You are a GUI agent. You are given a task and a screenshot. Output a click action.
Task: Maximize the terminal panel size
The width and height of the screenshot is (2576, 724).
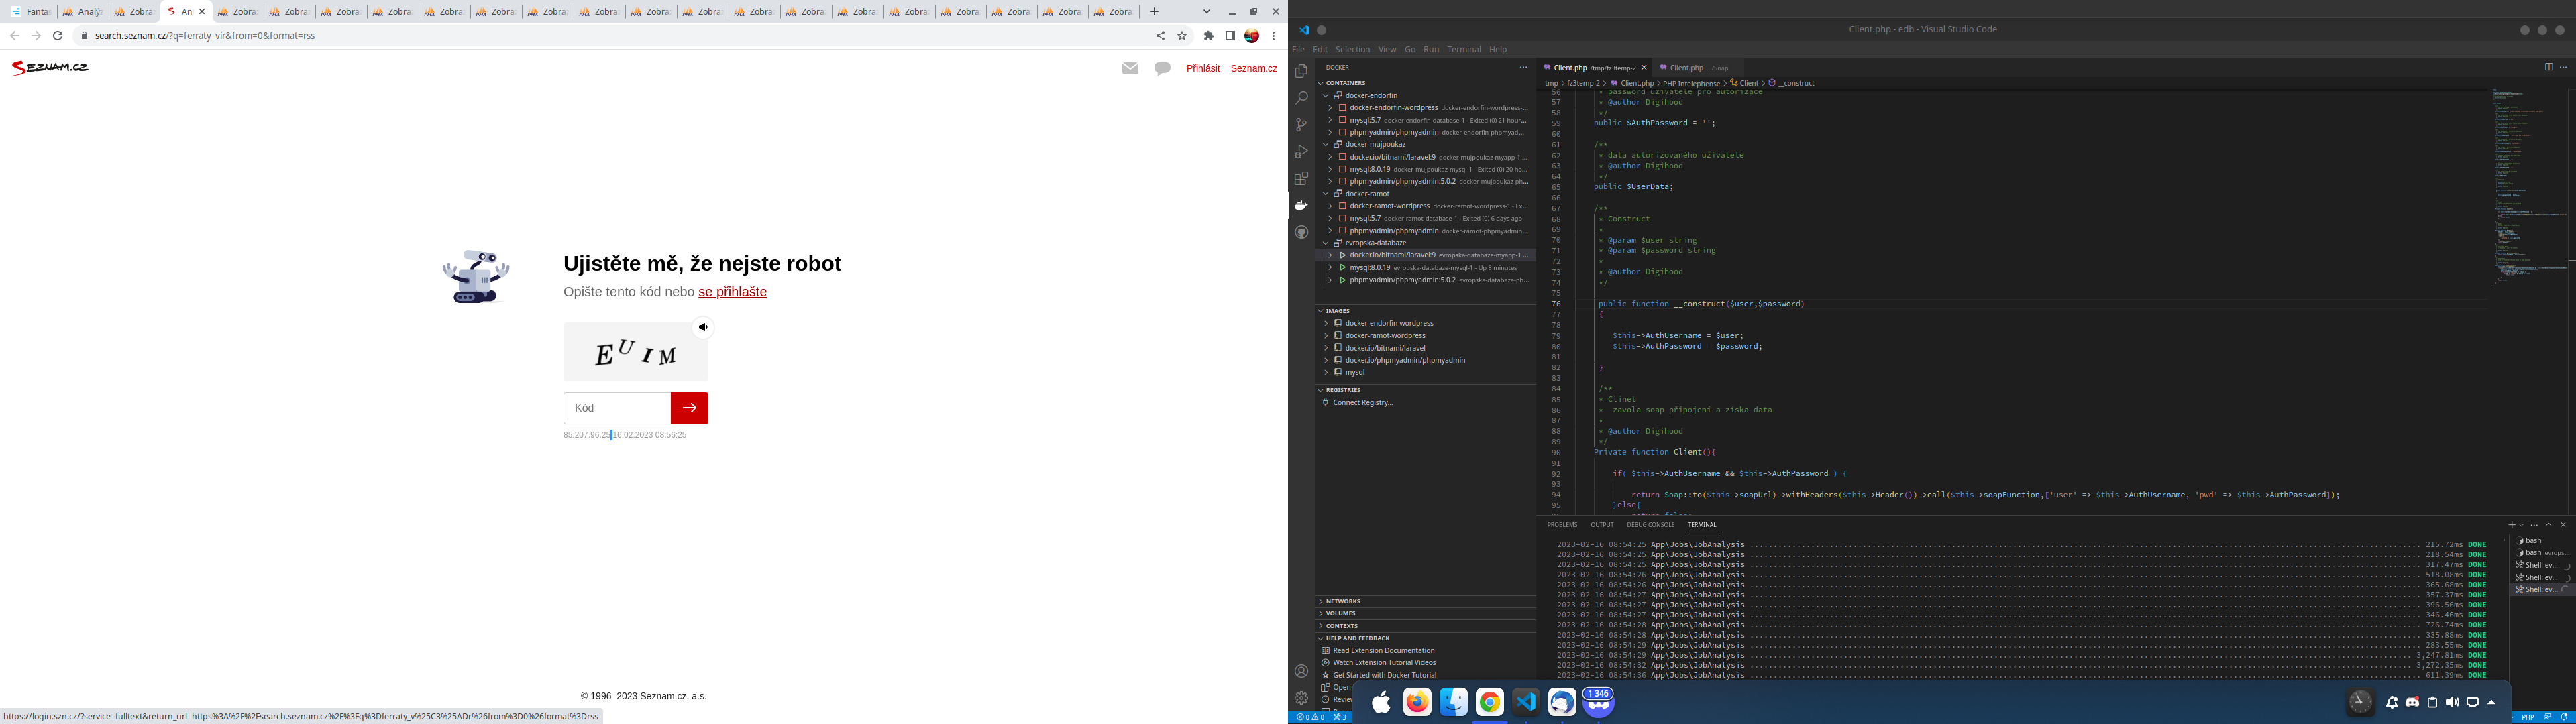(2548, 524)
